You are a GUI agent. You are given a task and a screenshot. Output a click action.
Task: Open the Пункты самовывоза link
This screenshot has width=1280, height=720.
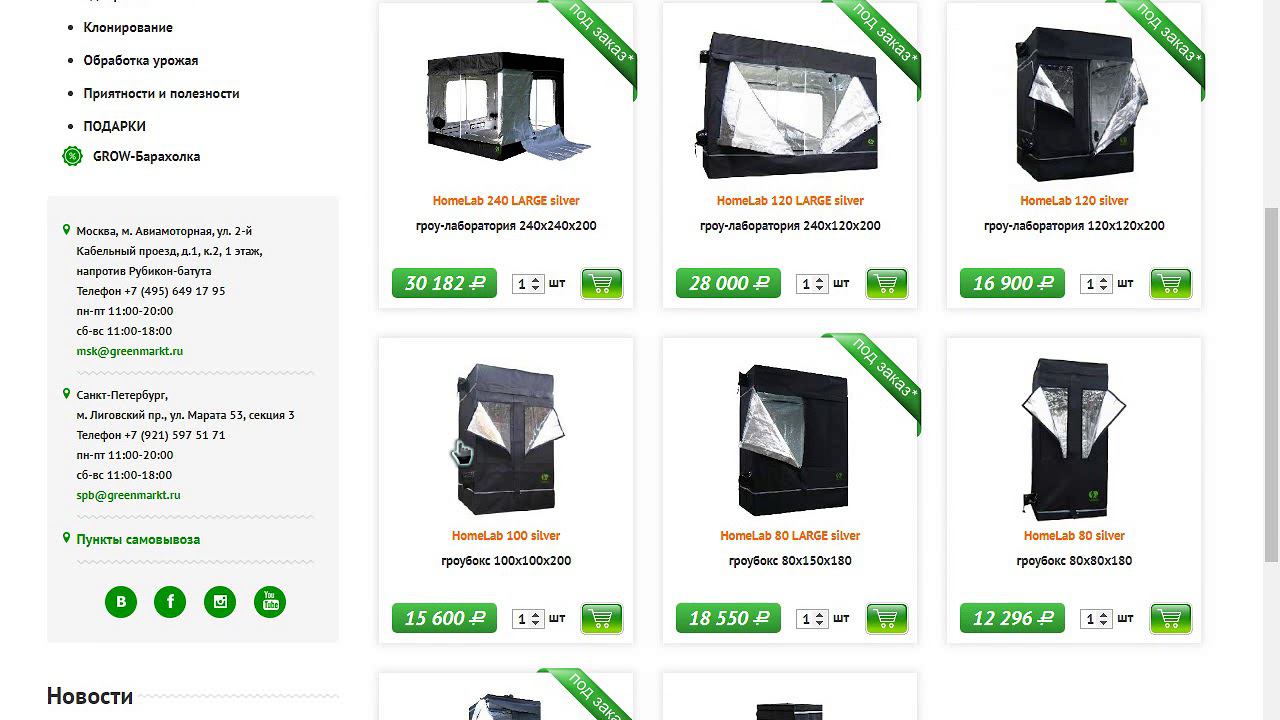pyautogui.click(x=138, y=539)
